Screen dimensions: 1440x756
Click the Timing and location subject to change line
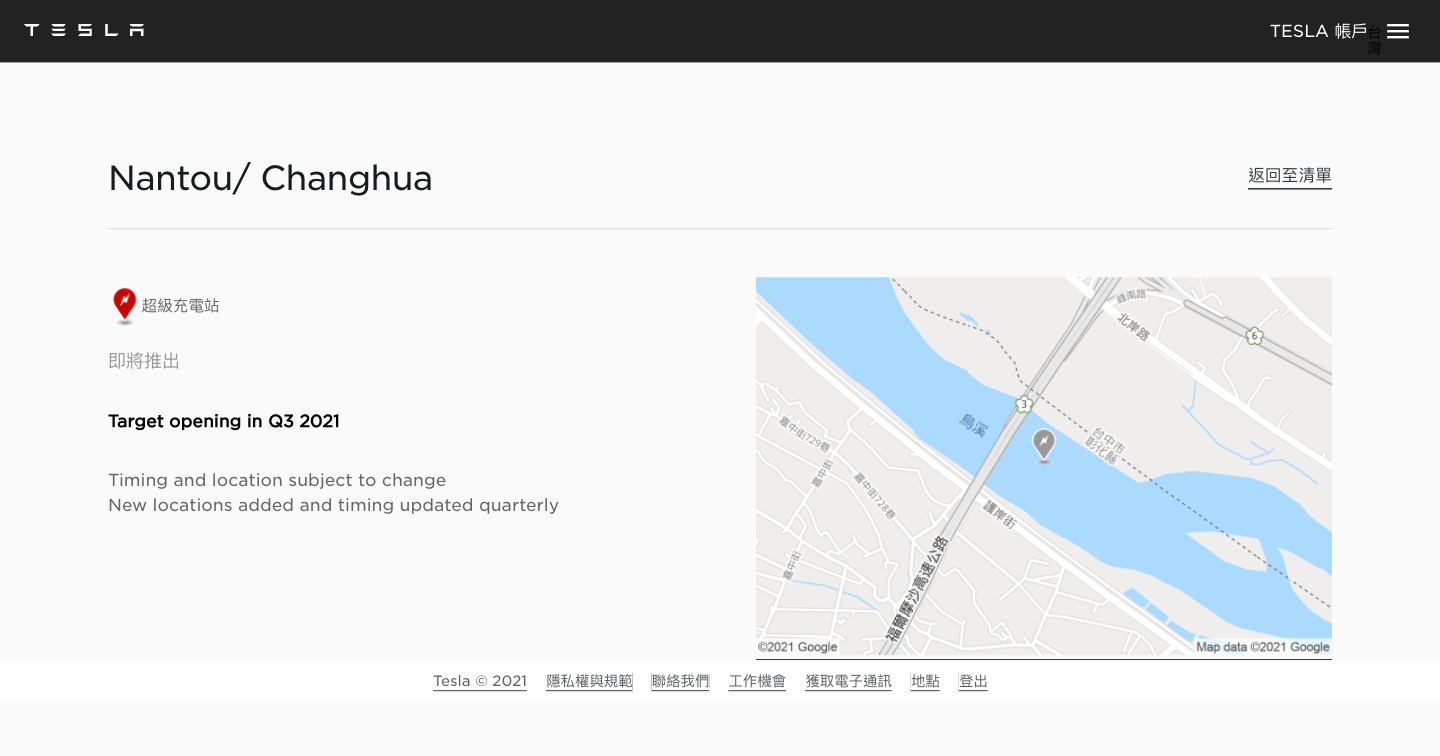point(277,480)
